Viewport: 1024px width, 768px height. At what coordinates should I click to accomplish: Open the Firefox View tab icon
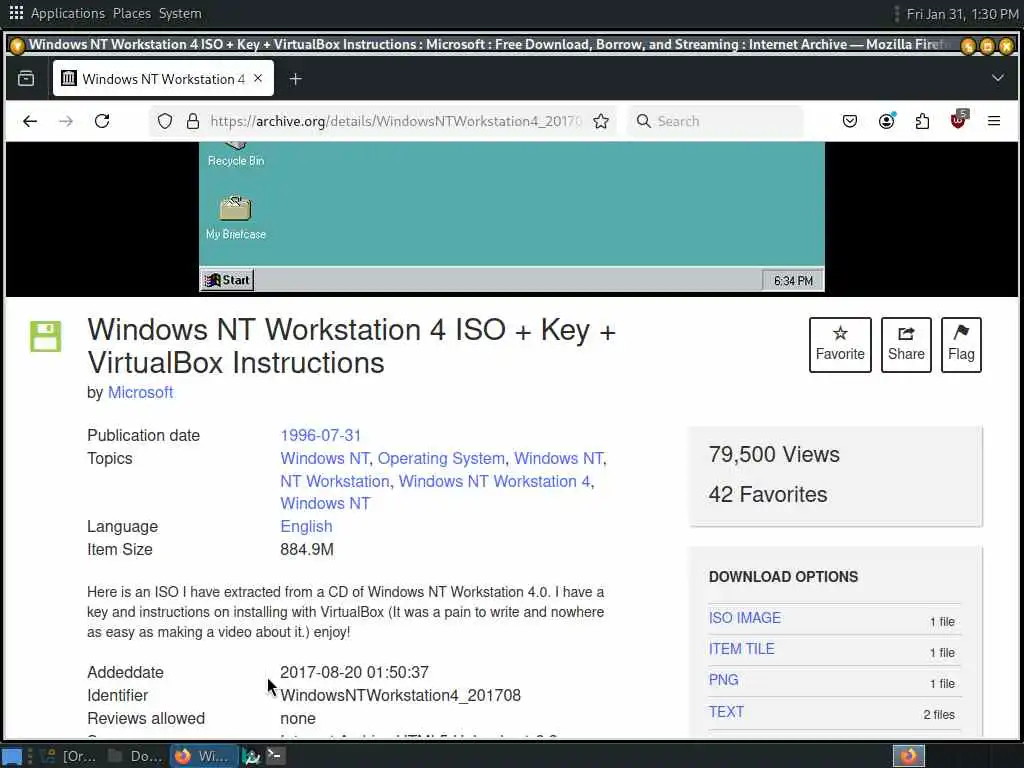point(26,79)
